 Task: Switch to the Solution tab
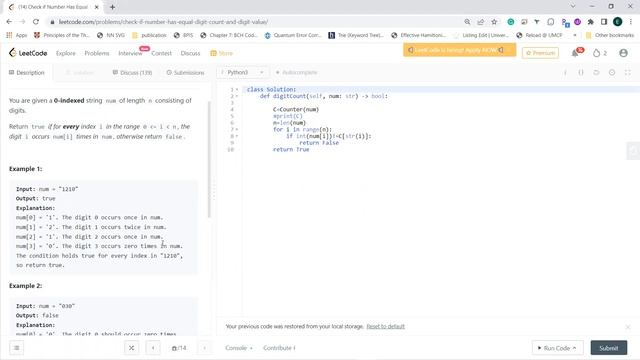click(80, 73)
